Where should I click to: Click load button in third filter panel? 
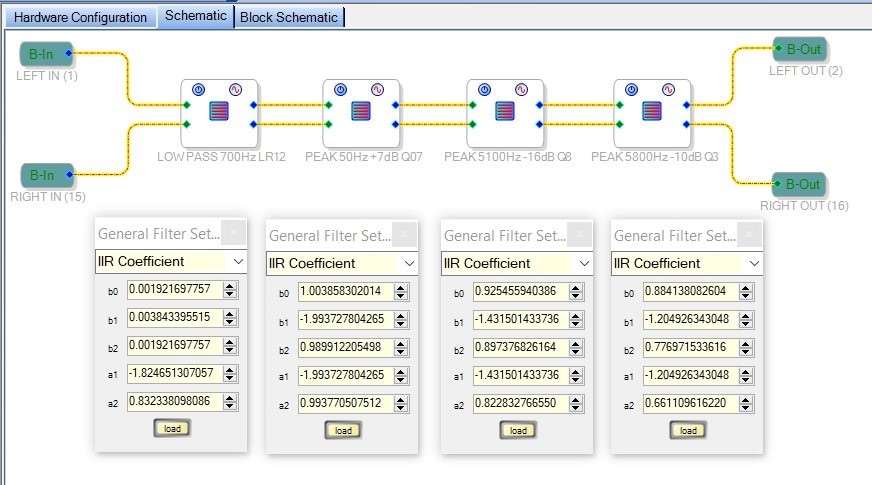[518, 430]
